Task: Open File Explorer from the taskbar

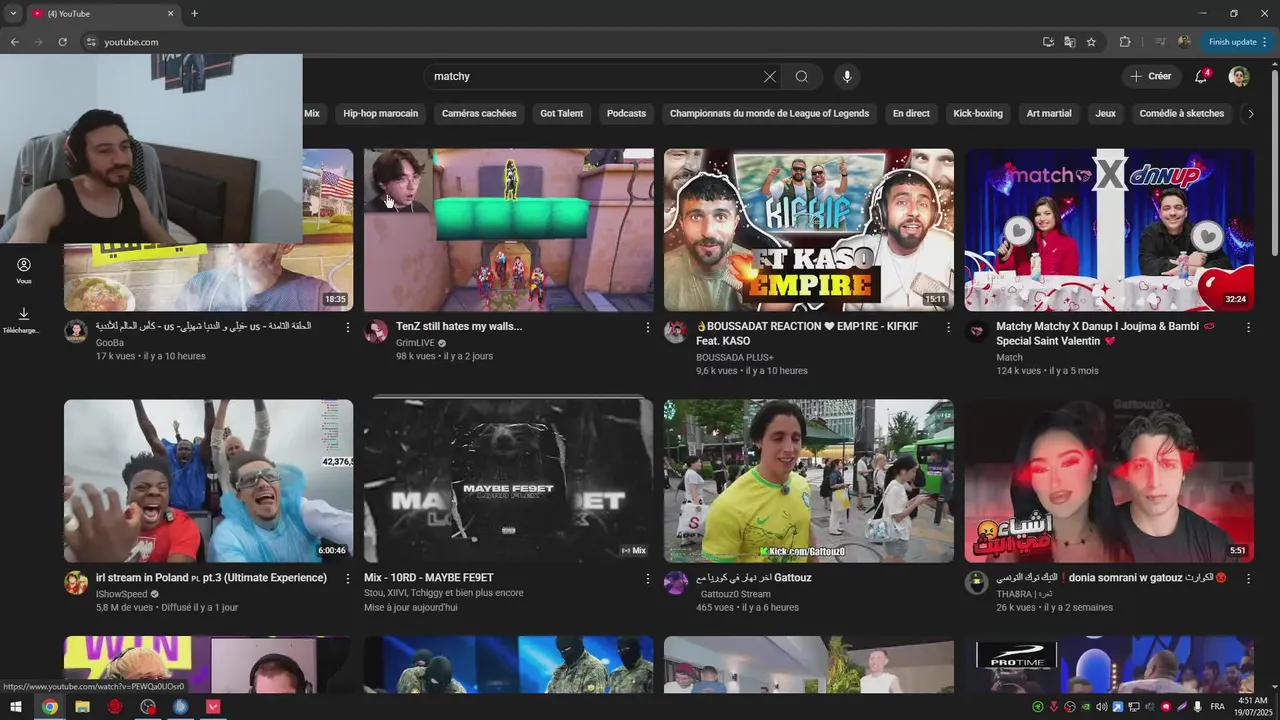Action: [83, 707]
